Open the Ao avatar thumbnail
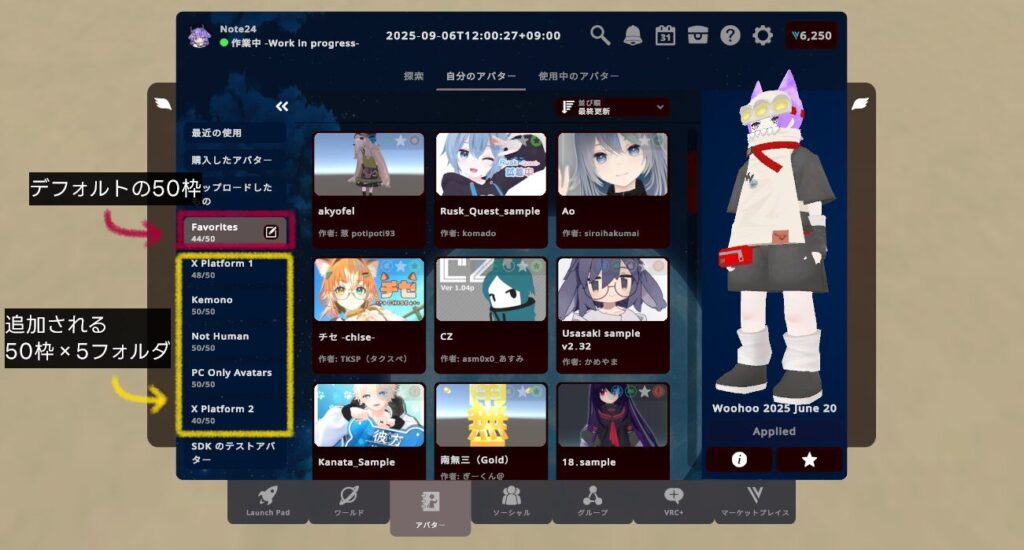The image size is (1024, 550). point(613,165)
